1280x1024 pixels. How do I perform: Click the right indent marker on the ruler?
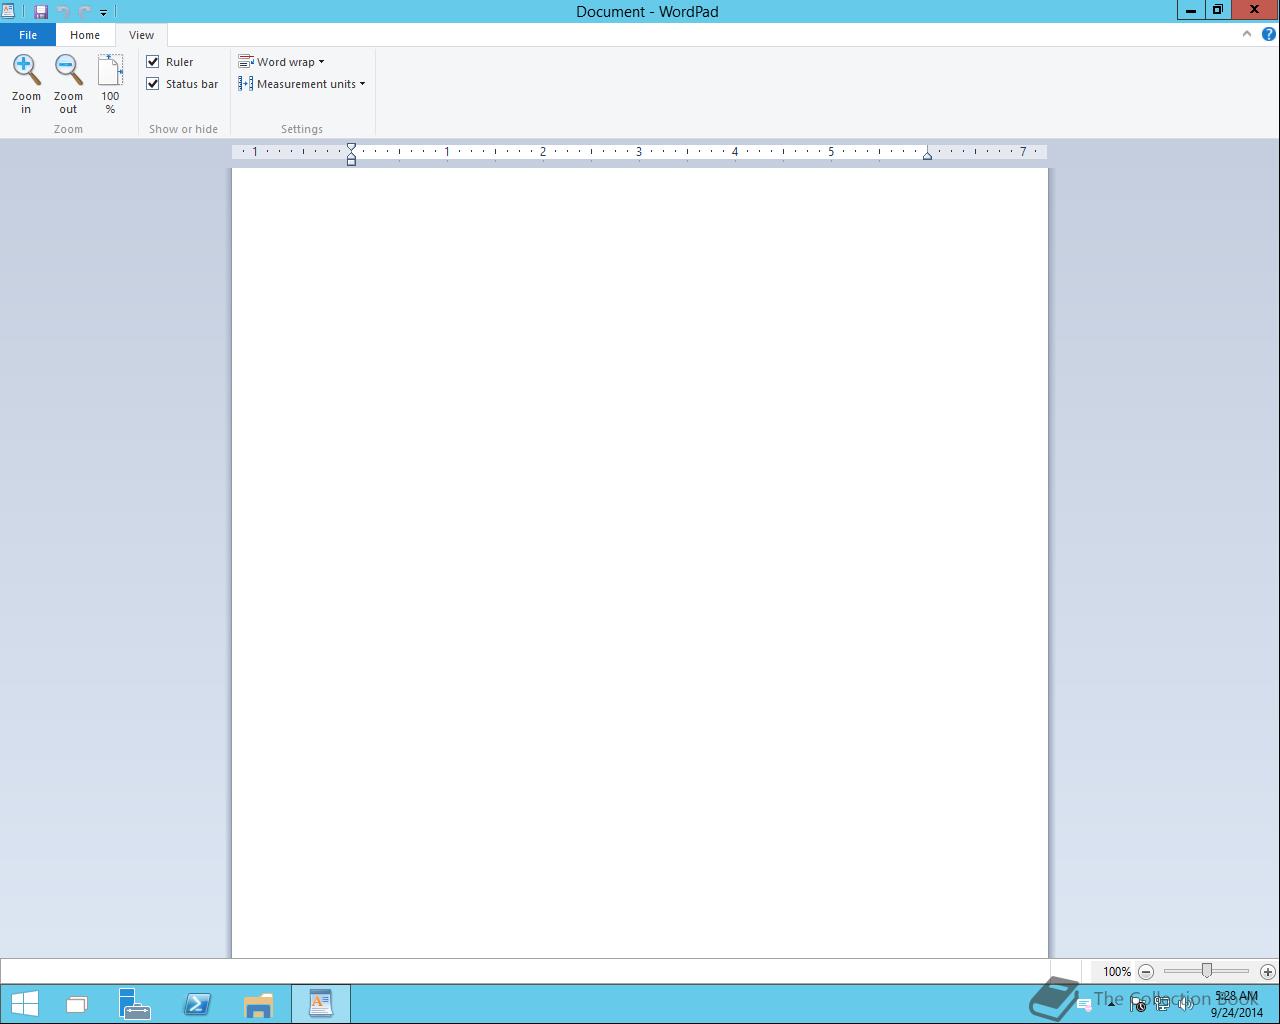click(x=927, y=155)
